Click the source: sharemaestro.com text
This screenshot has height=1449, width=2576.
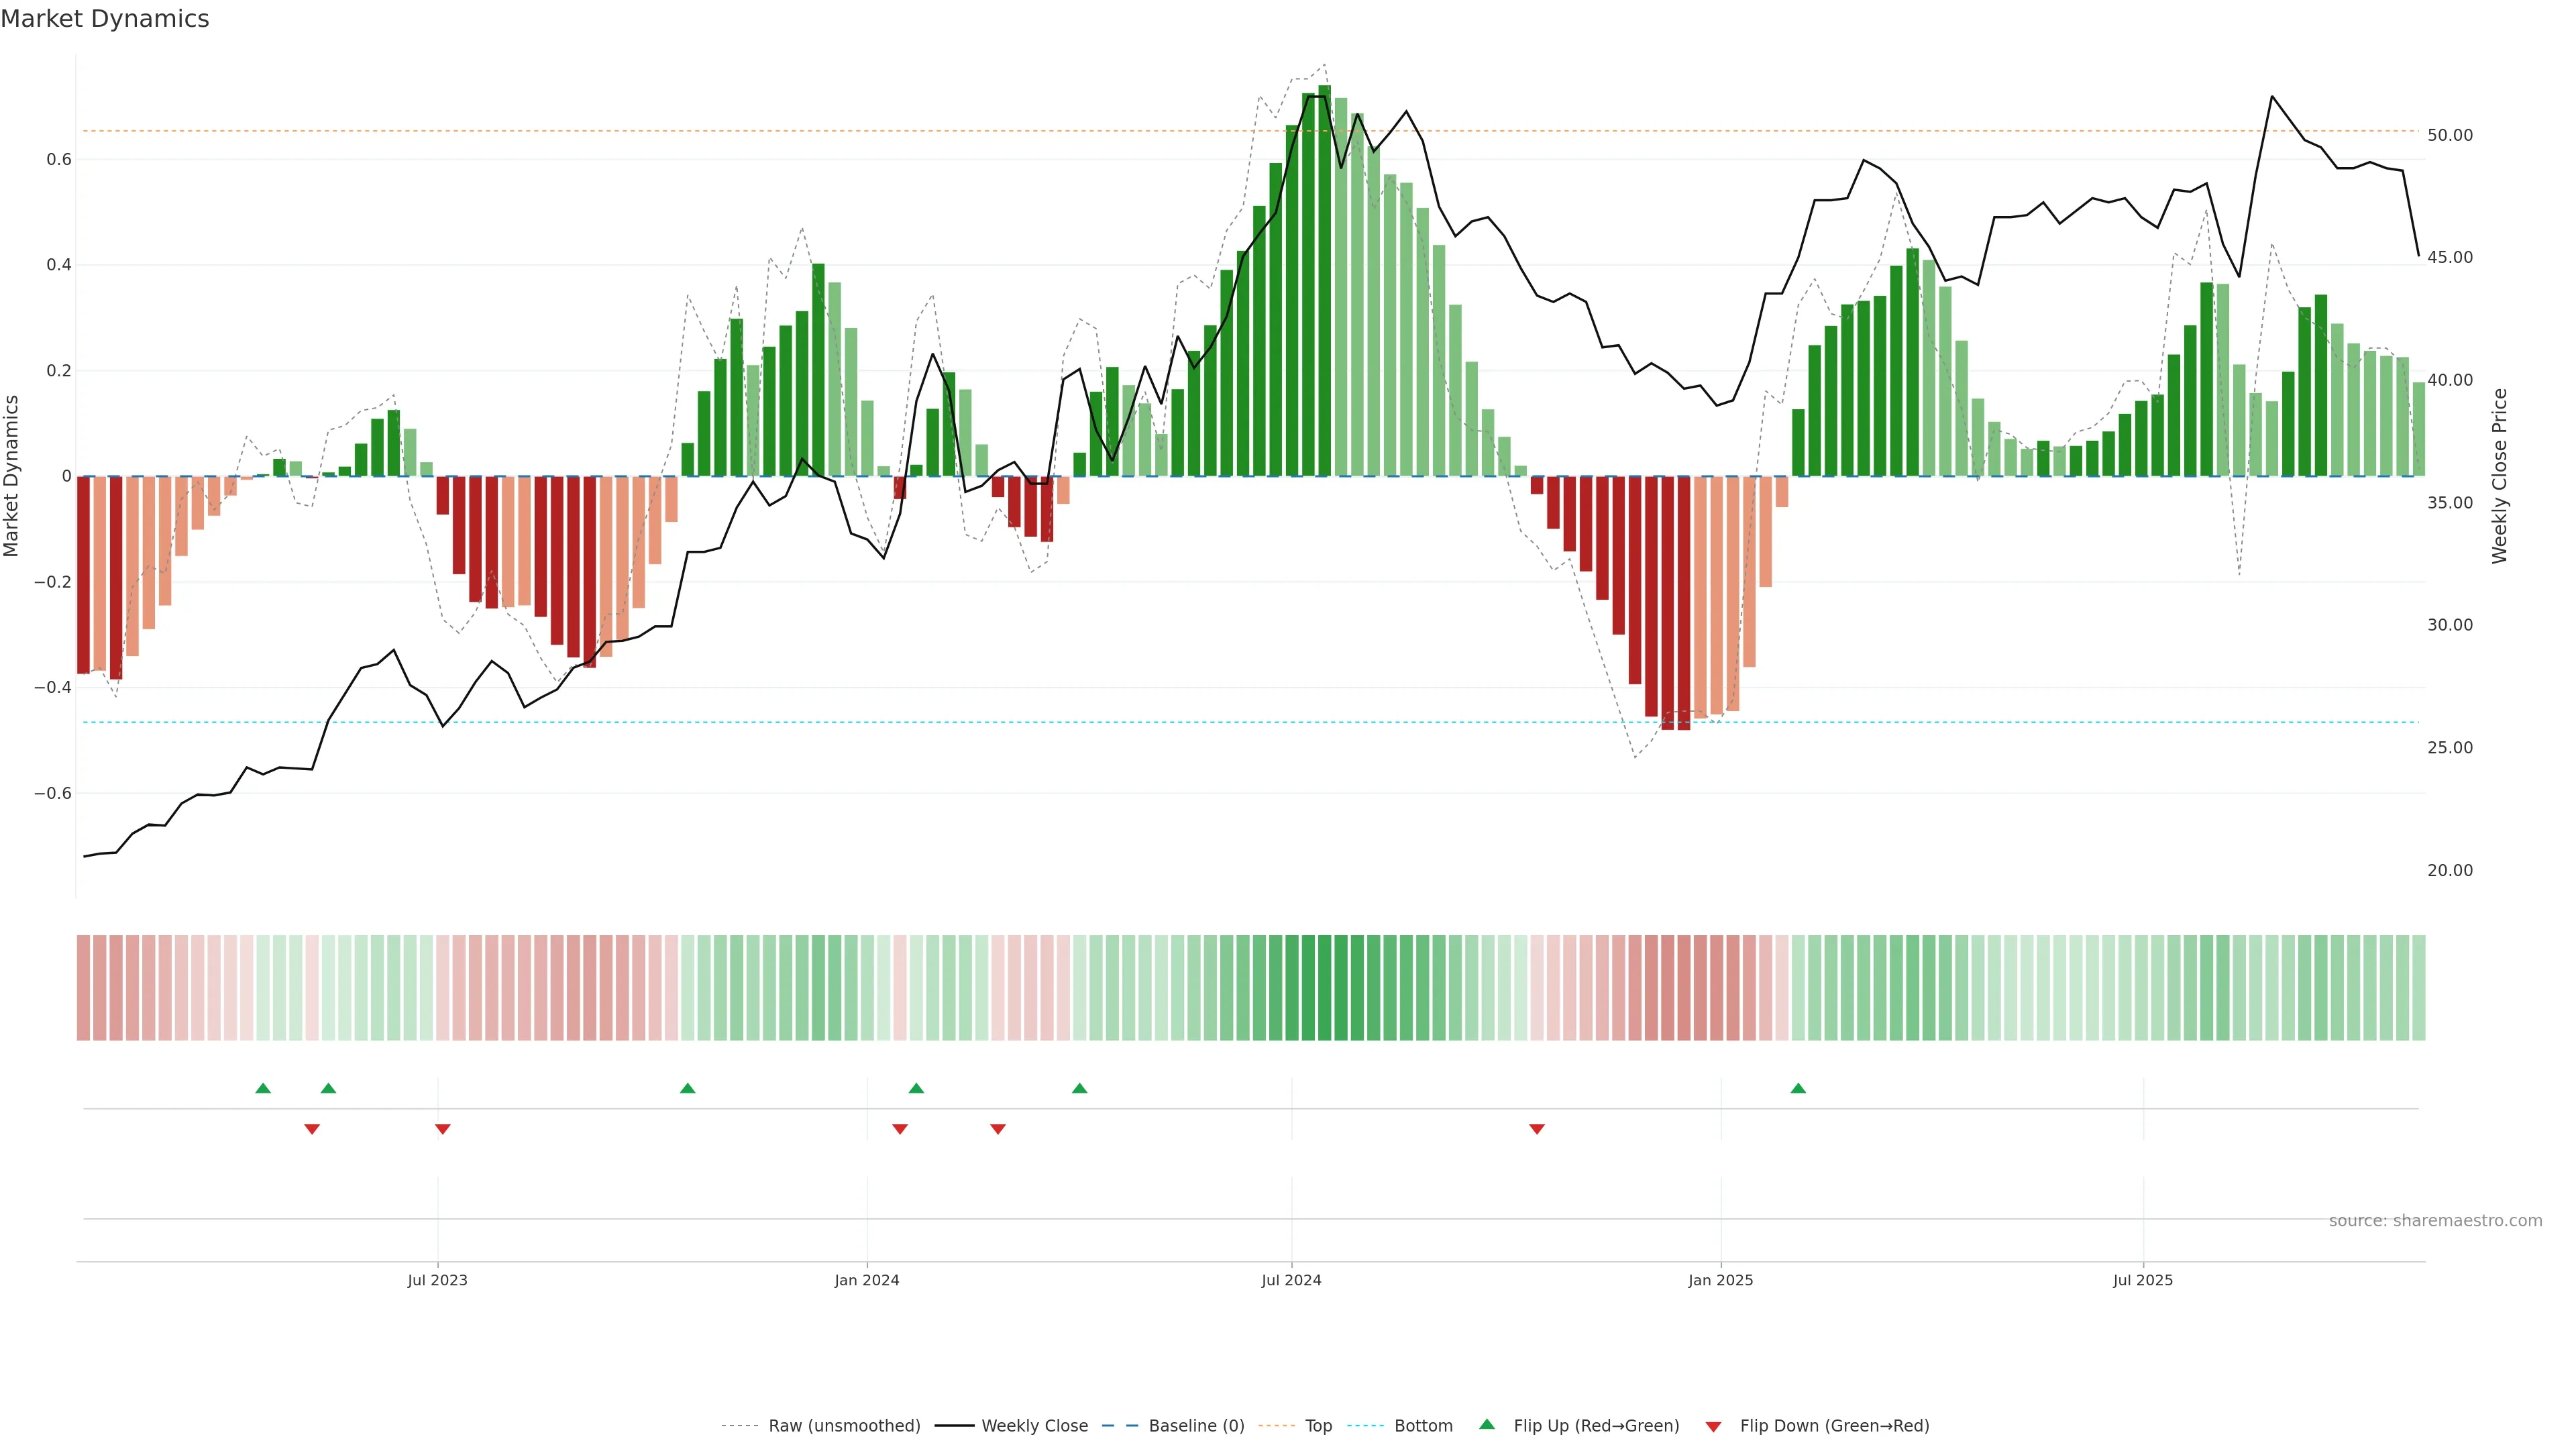click(2435, 1221)
